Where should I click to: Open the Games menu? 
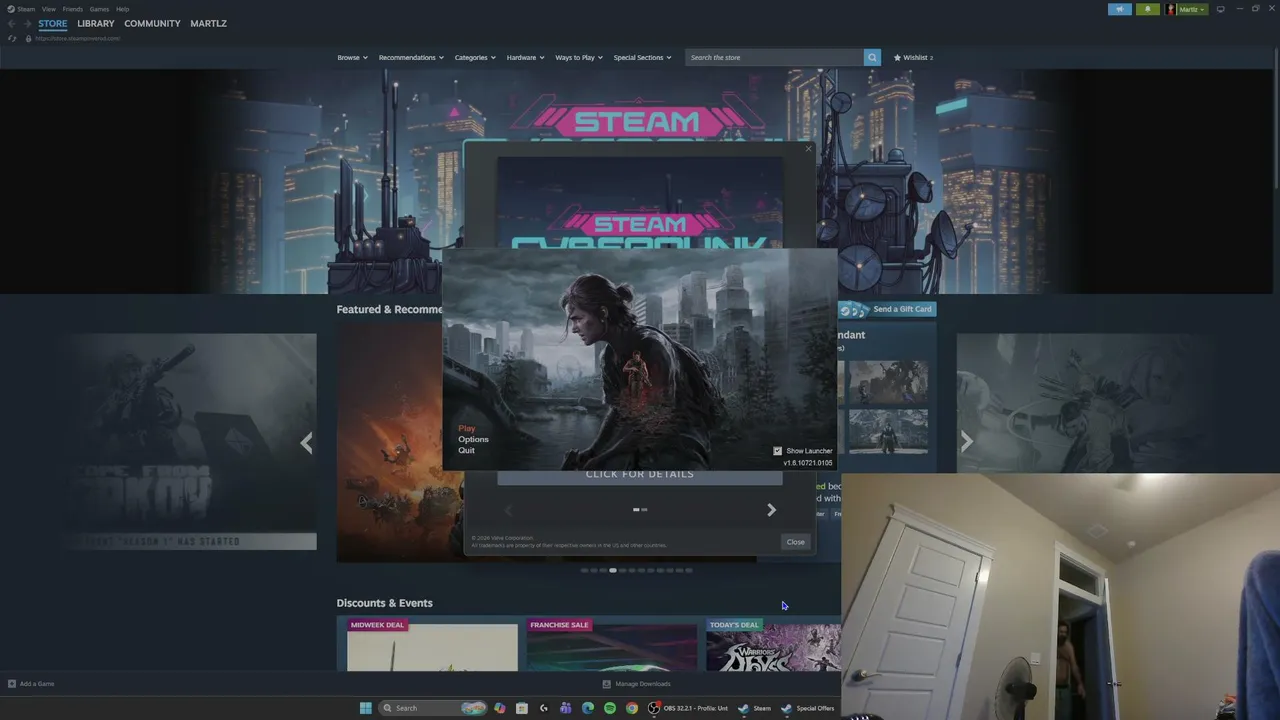click(99, 9)
